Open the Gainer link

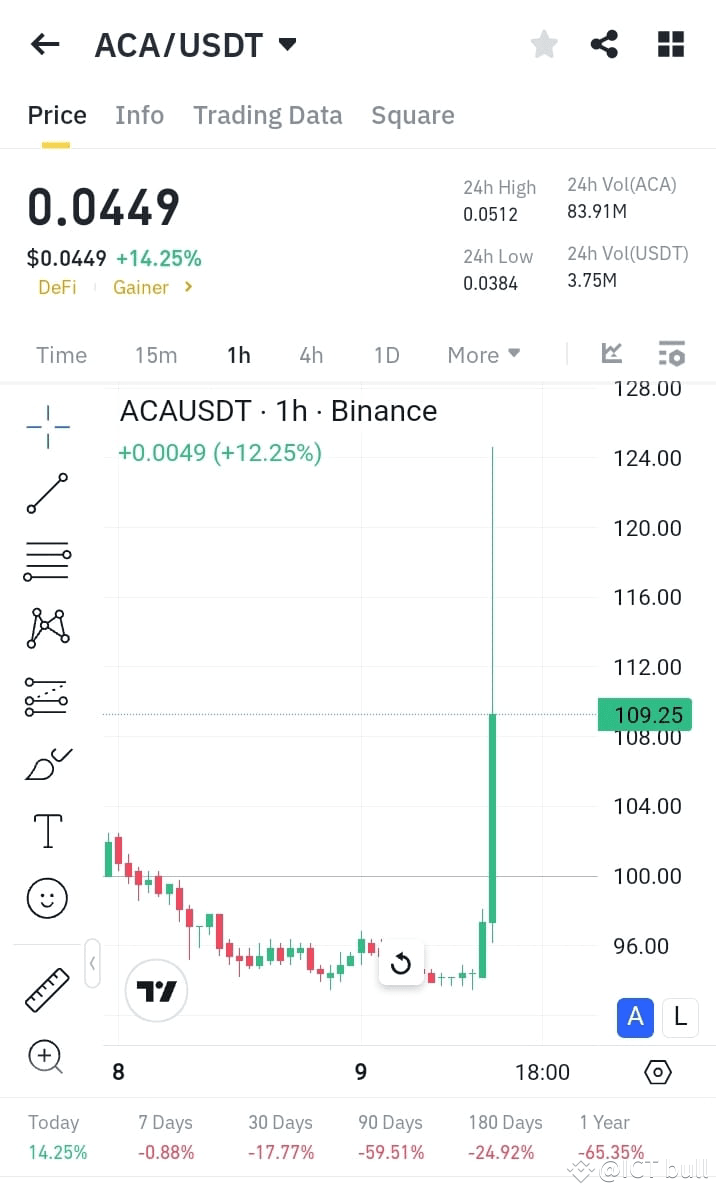point(140,287)
